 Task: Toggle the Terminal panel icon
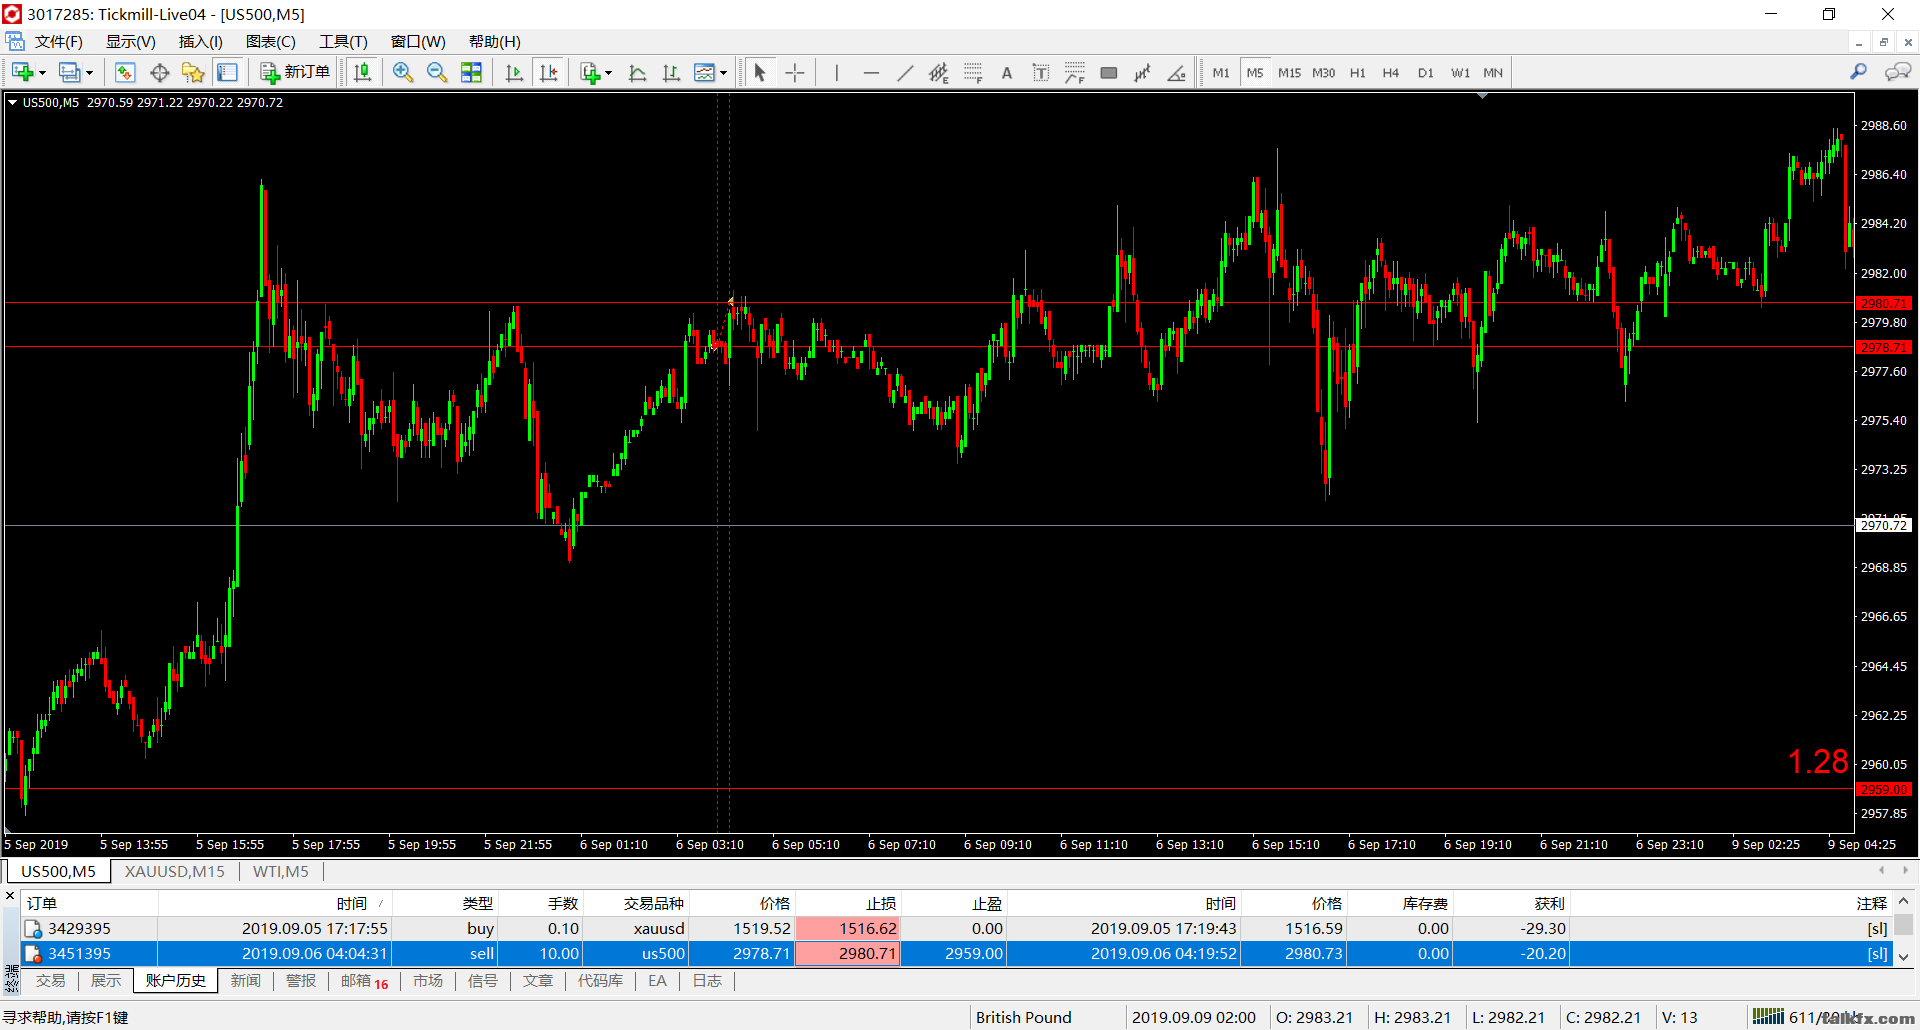(227, 72)
